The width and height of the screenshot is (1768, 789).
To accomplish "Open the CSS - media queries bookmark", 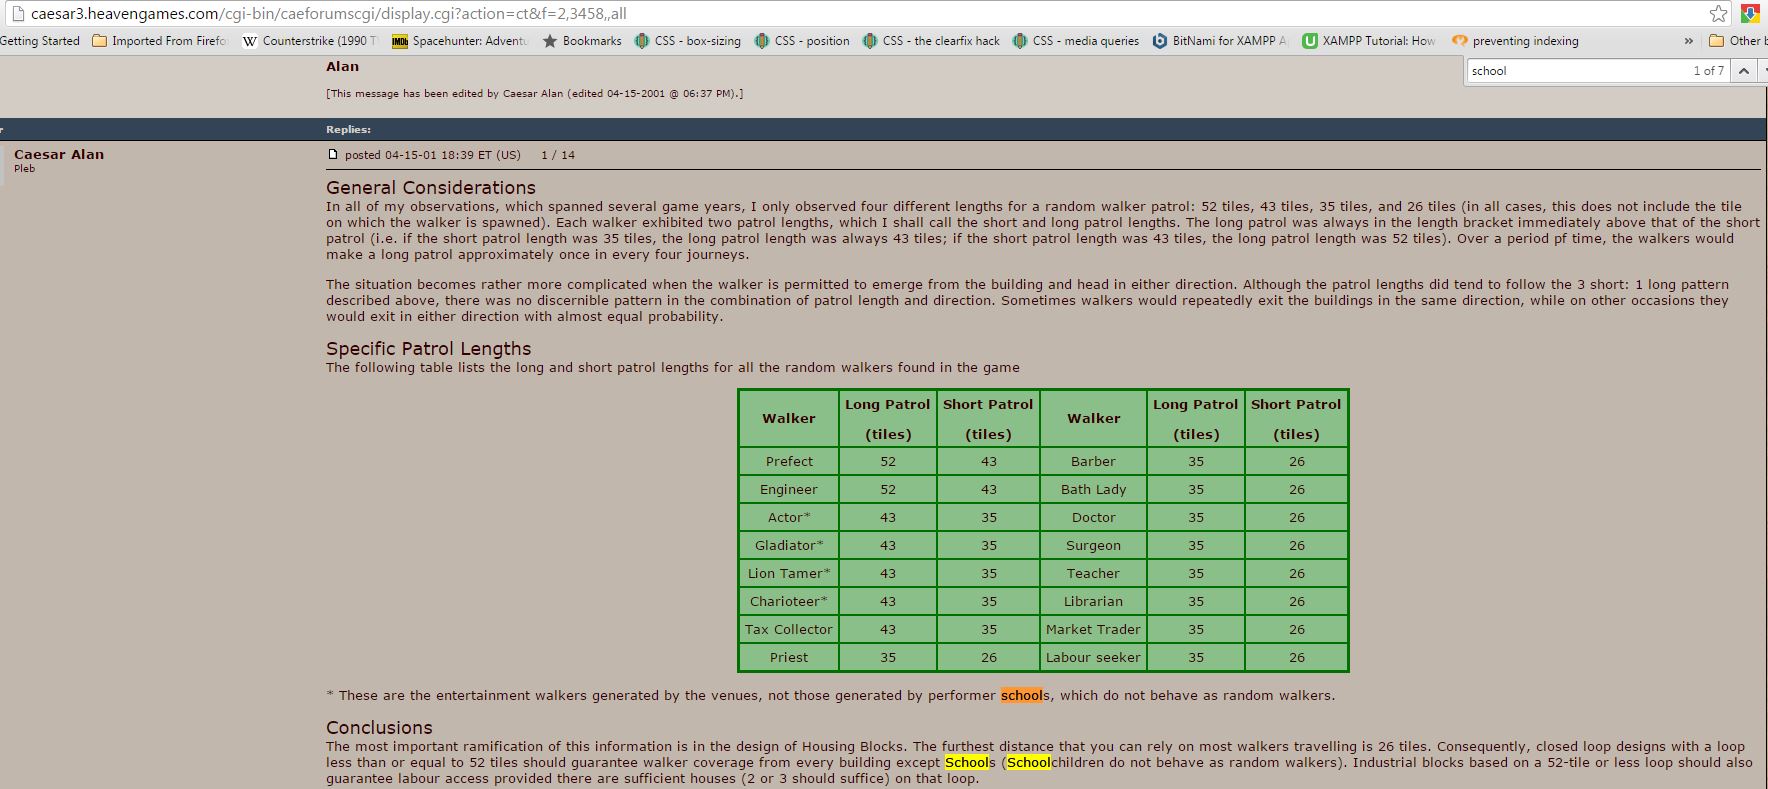I will point(1075,41).
